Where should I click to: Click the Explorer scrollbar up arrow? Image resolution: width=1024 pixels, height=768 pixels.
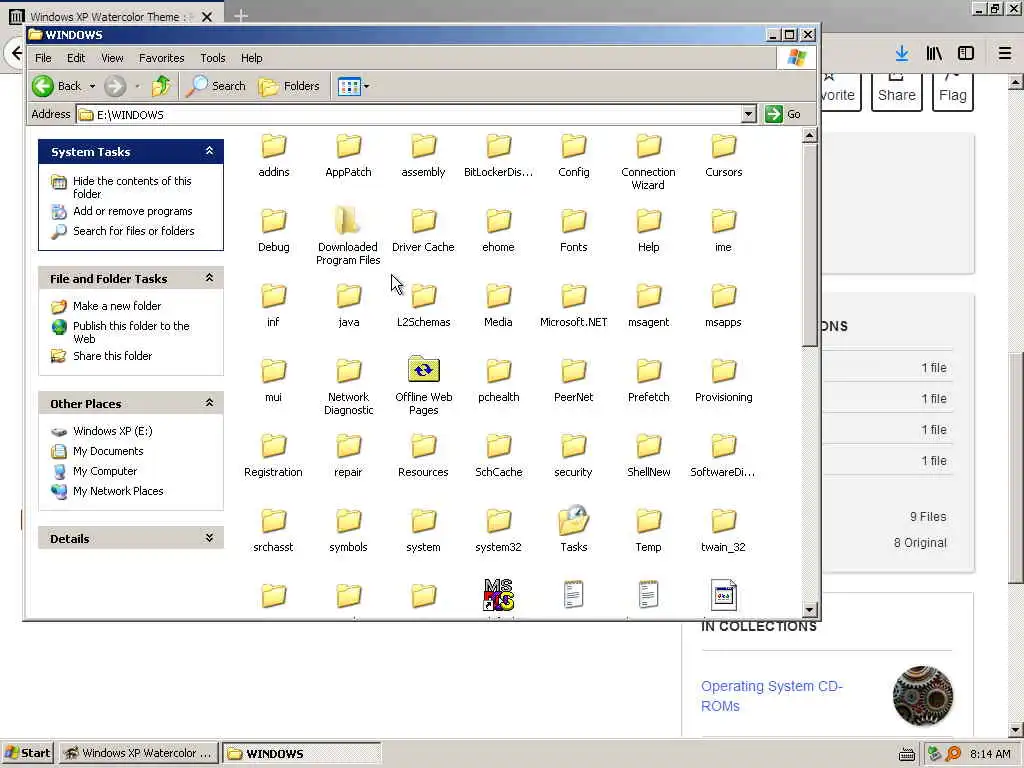[x=810, y=135]
